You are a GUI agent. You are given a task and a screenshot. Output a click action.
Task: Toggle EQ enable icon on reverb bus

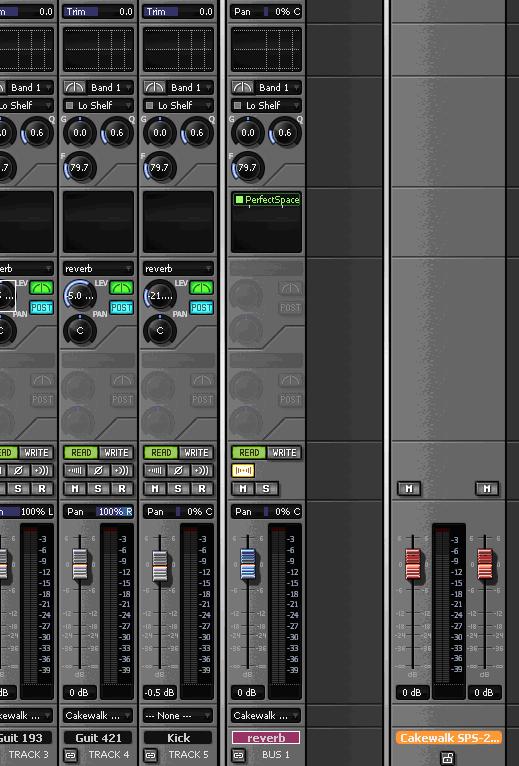coord(242,87)
